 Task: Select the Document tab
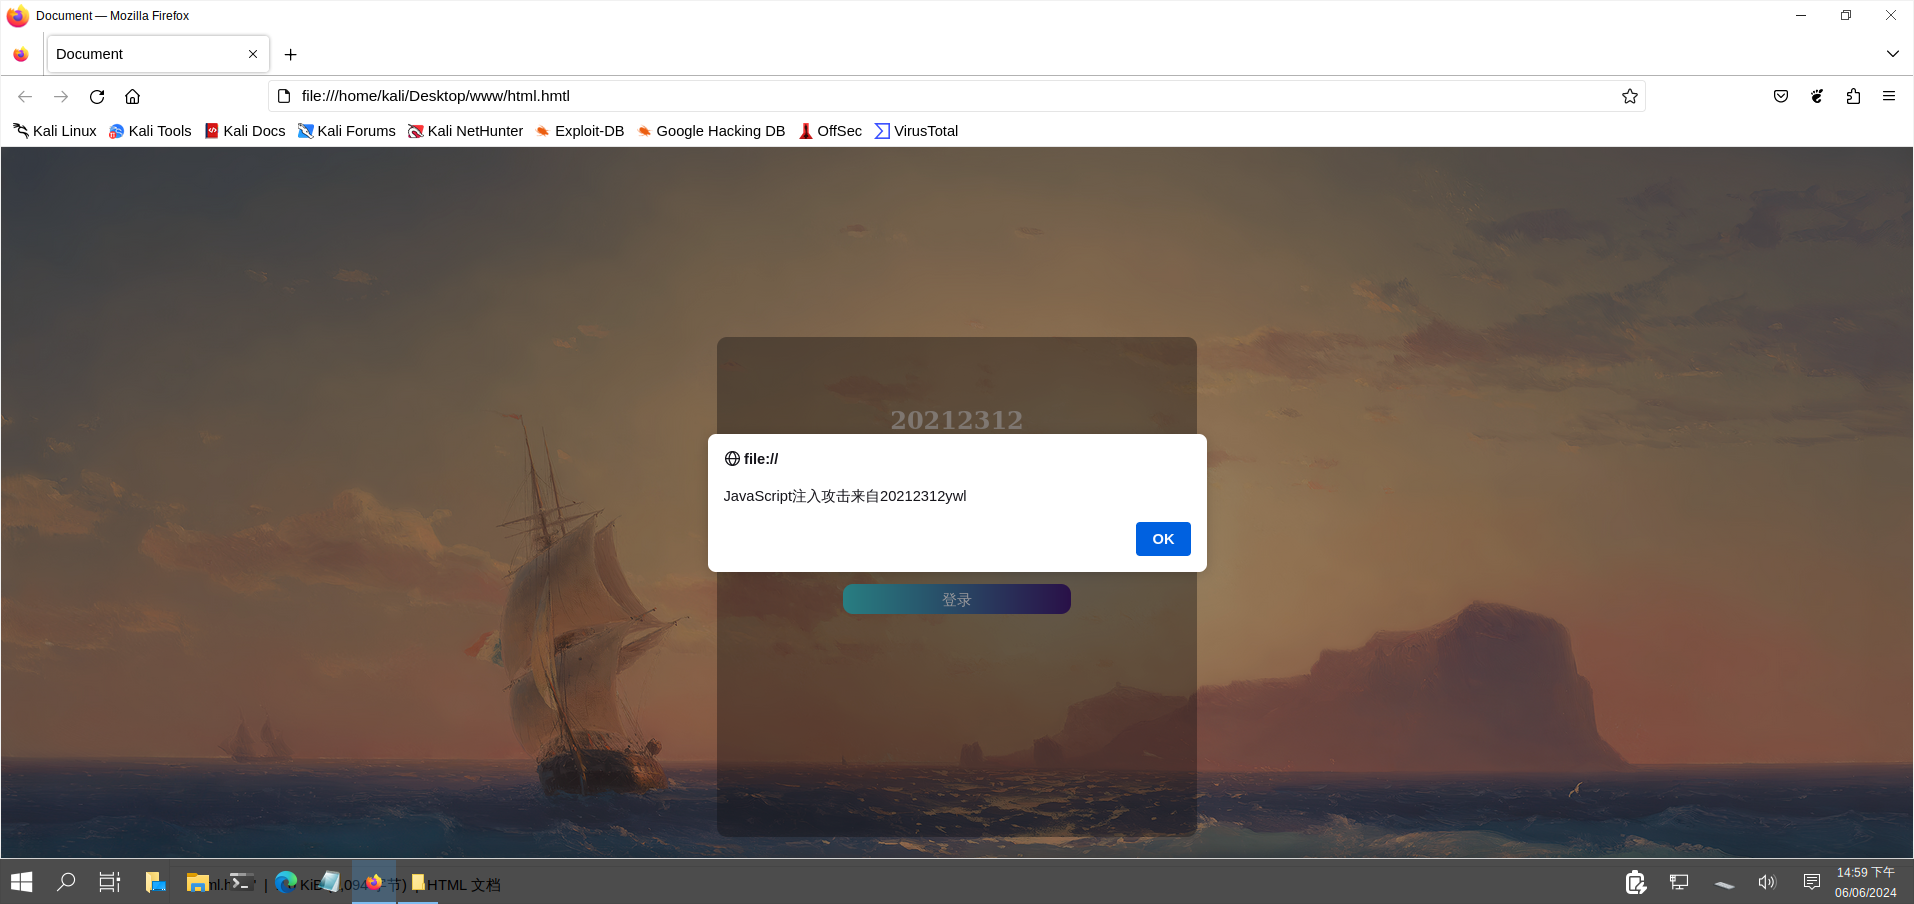click(x=157, y=54)
